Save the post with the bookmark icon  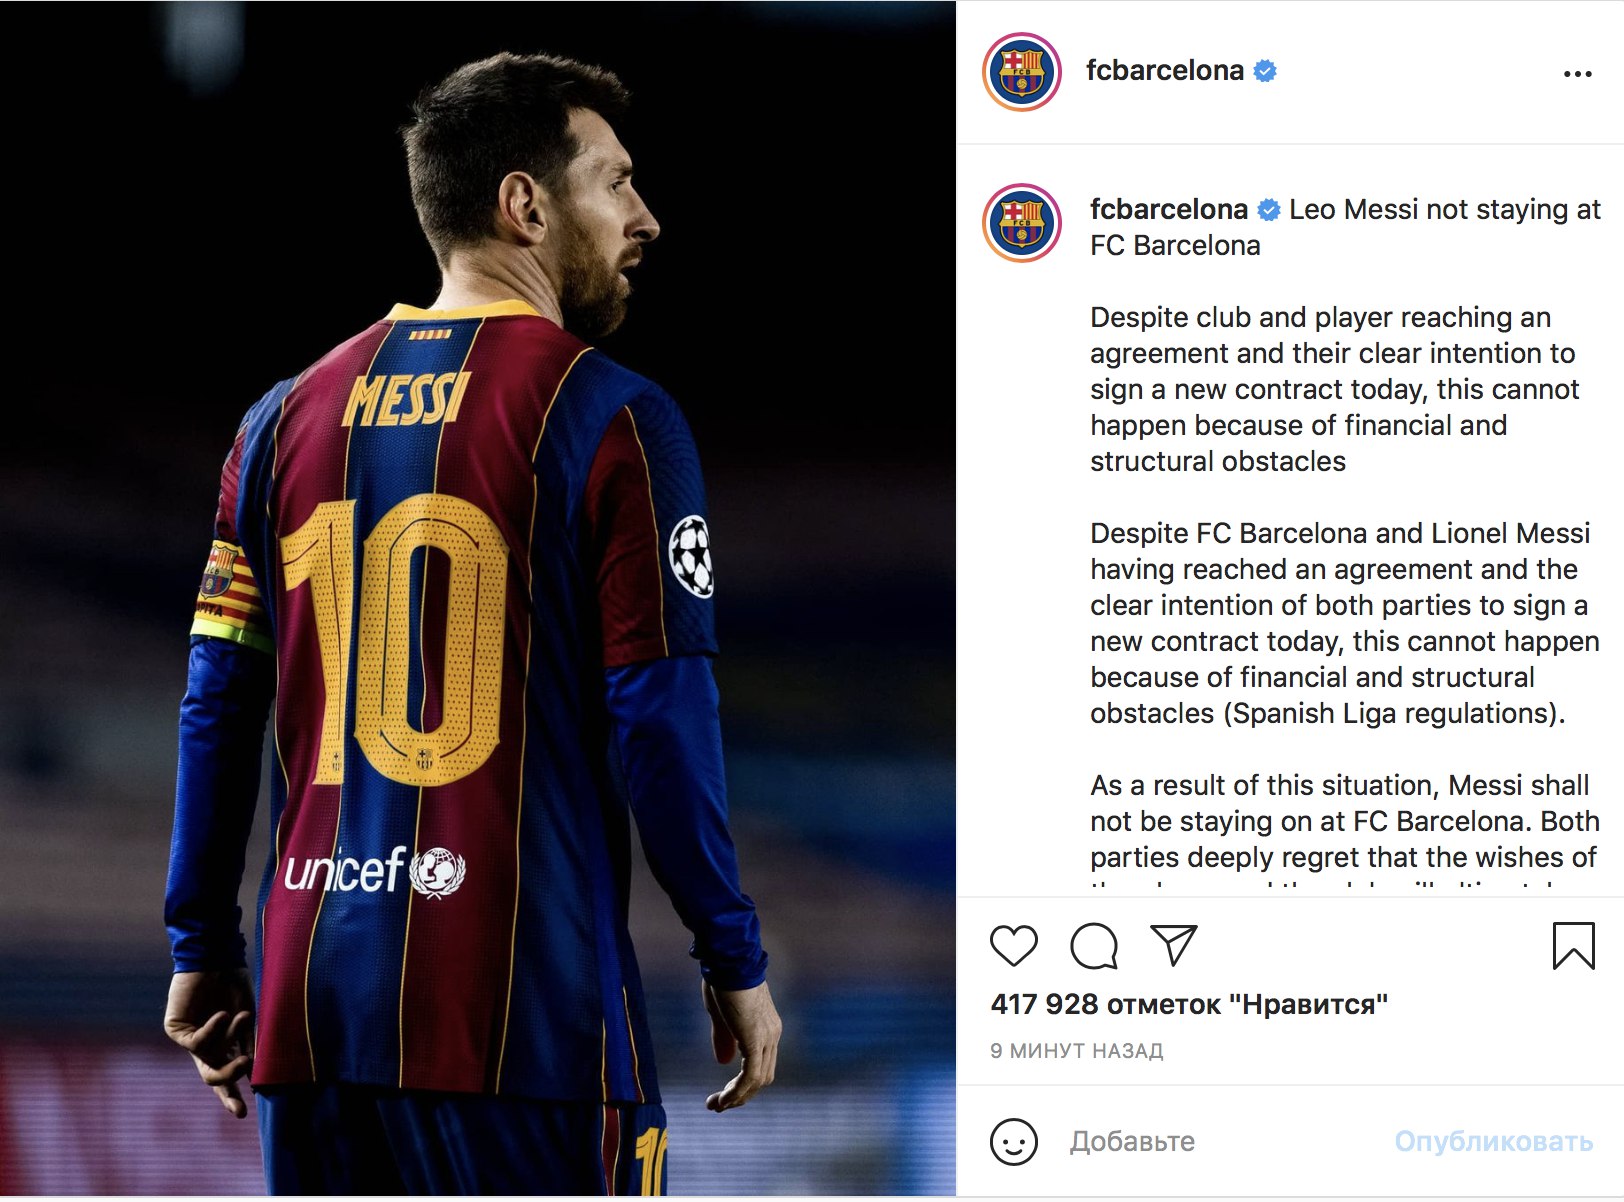click(1573, 946)
